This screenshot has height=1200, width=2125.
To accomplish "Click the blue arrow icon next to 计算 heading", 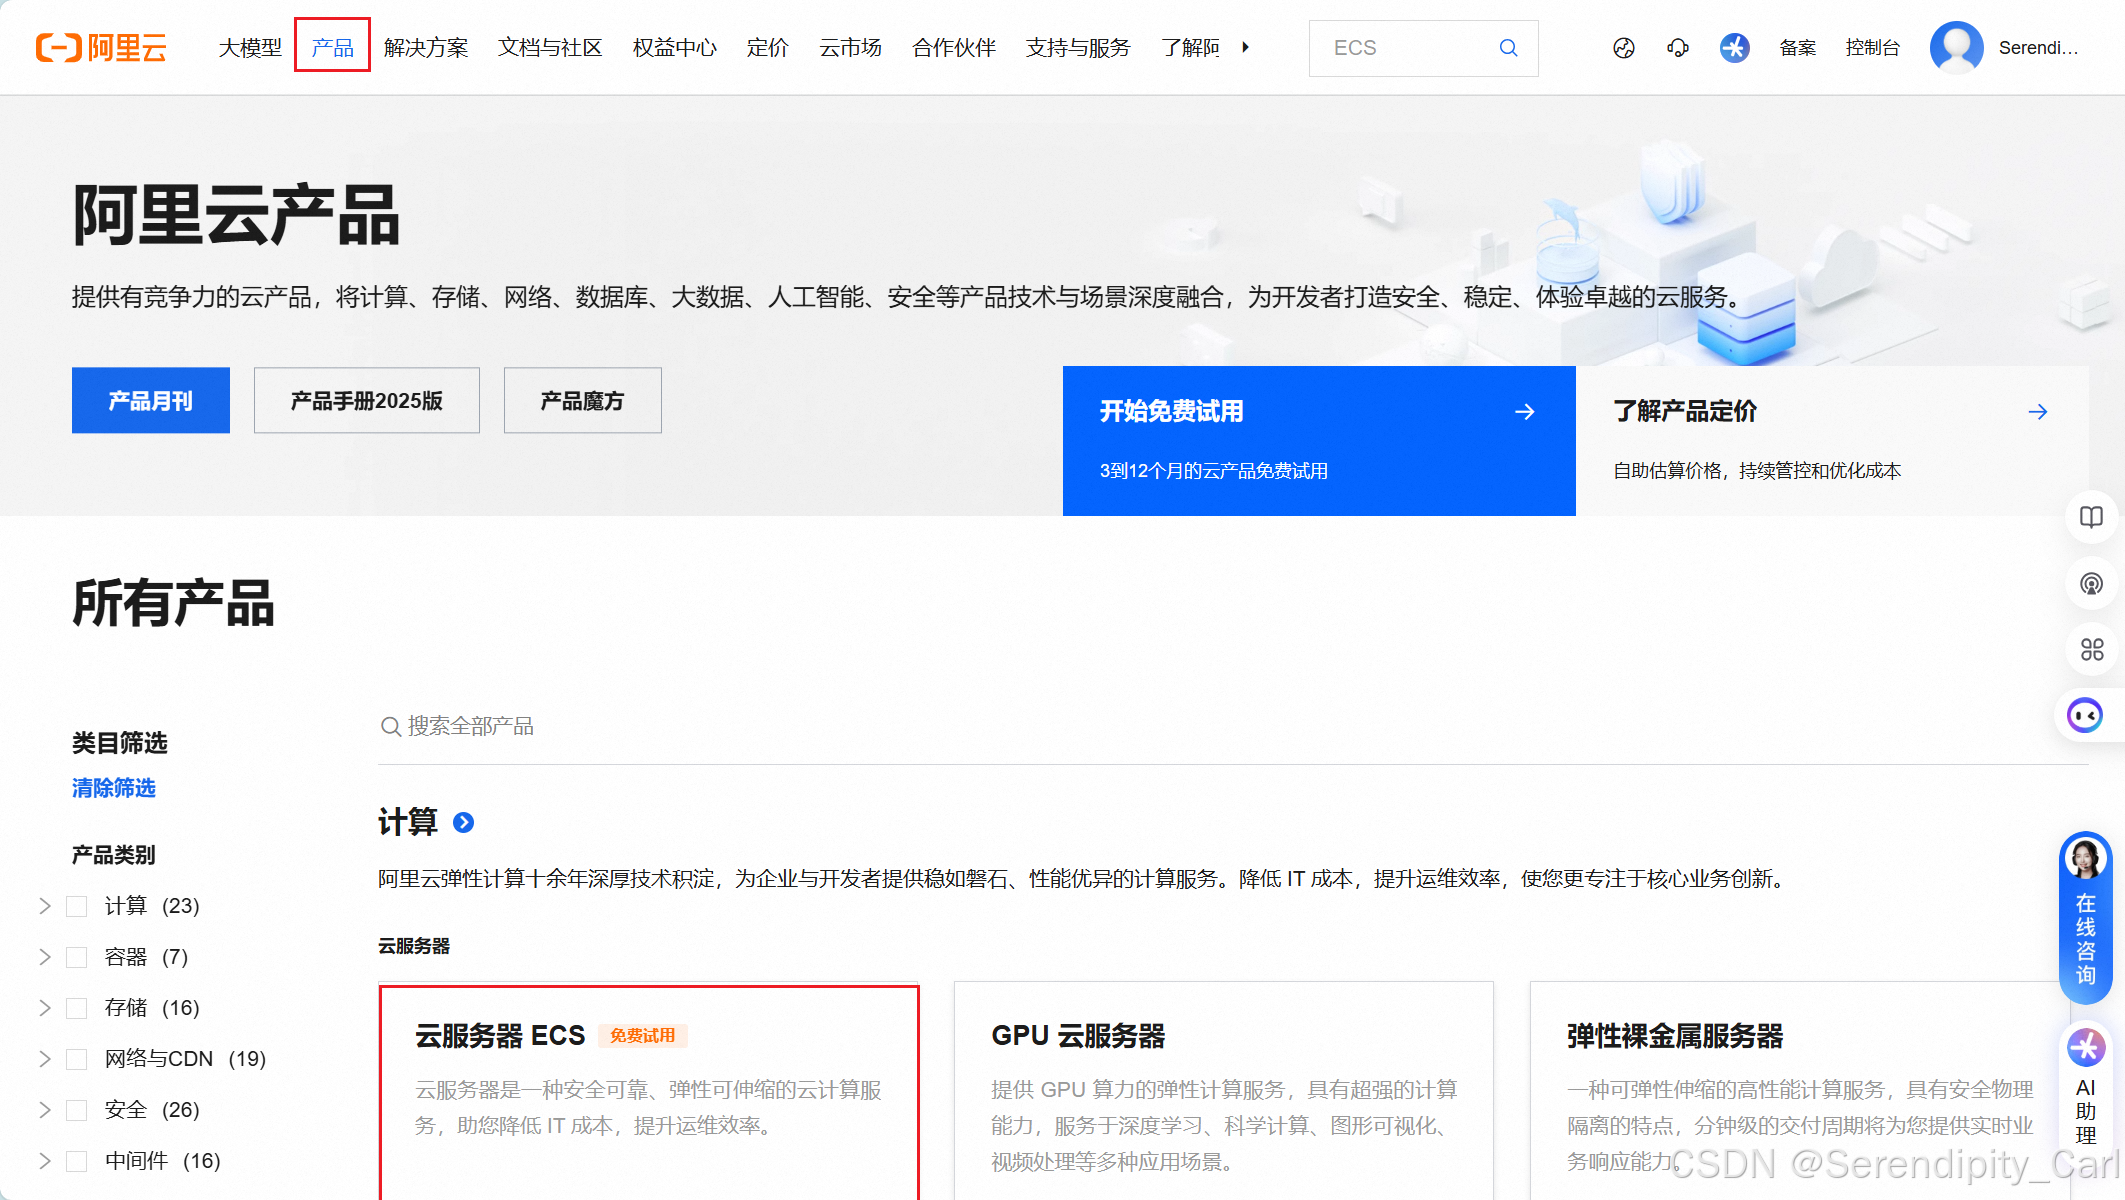I will tap(463, 822).
